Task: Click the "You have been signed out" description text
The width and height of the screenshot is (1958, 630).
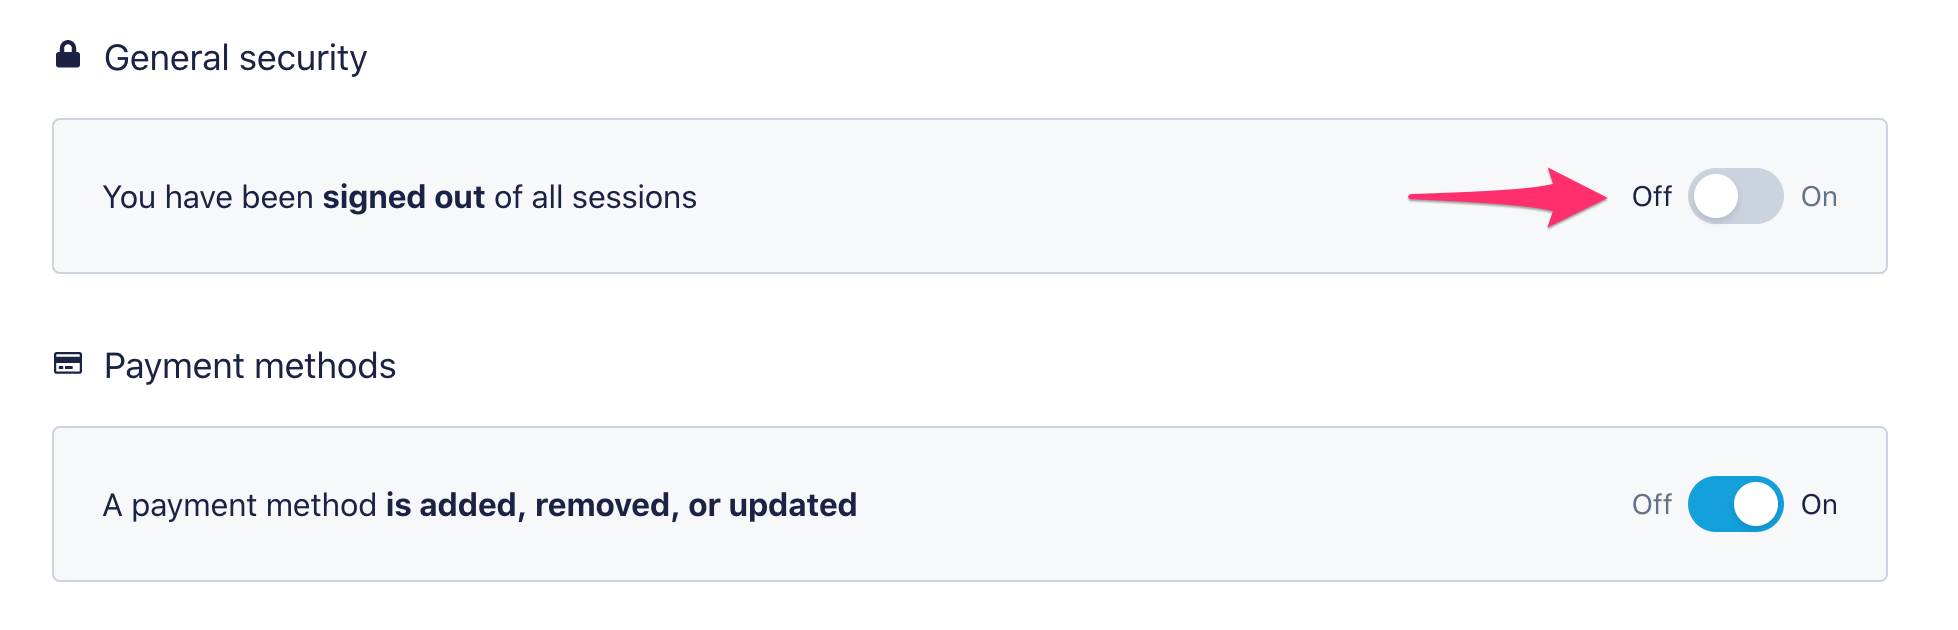Action: tap(210, 197)
